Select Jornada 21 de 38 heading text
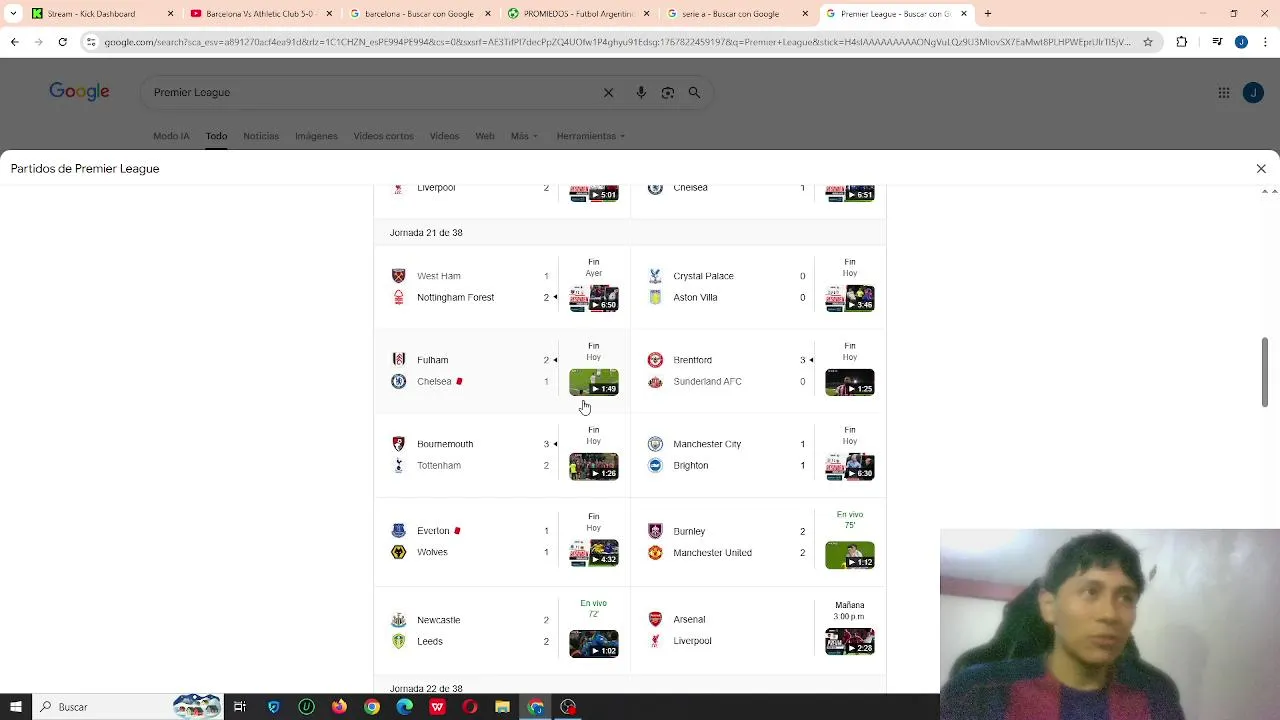 pos(426,233)
